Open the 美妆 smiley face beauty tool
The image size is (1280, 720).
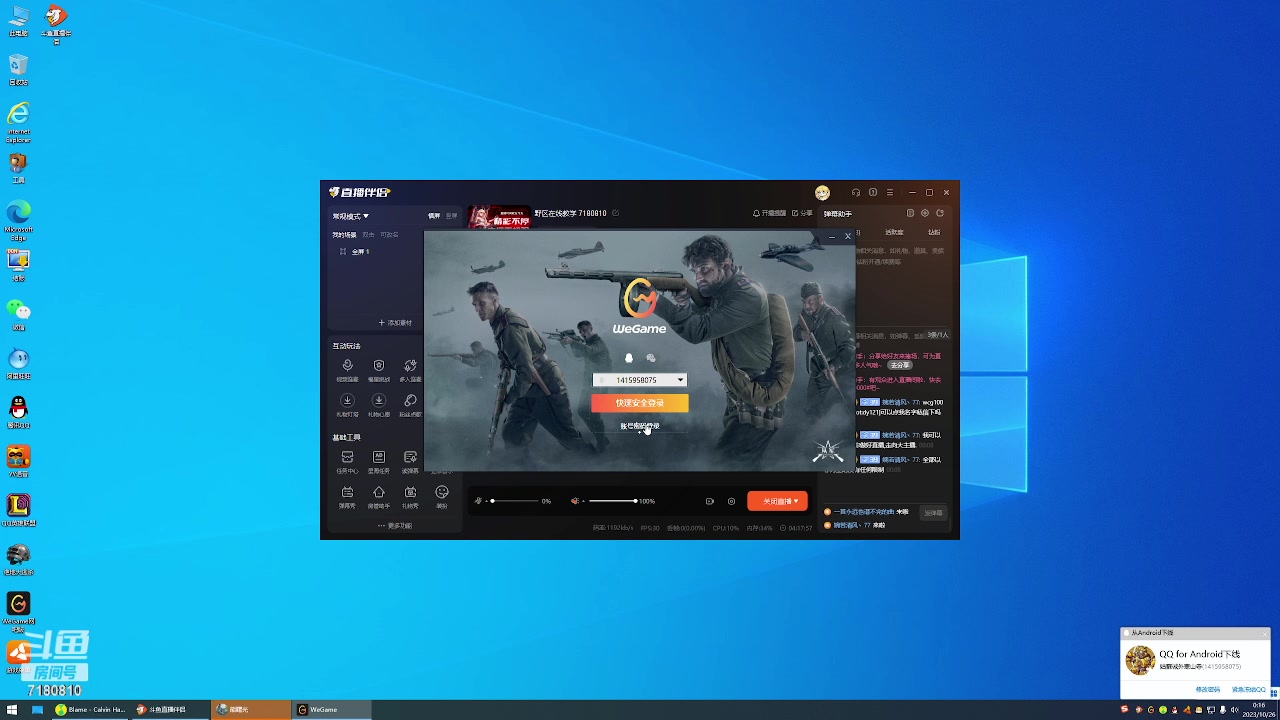pyautogui.click(x=442, y=496)
